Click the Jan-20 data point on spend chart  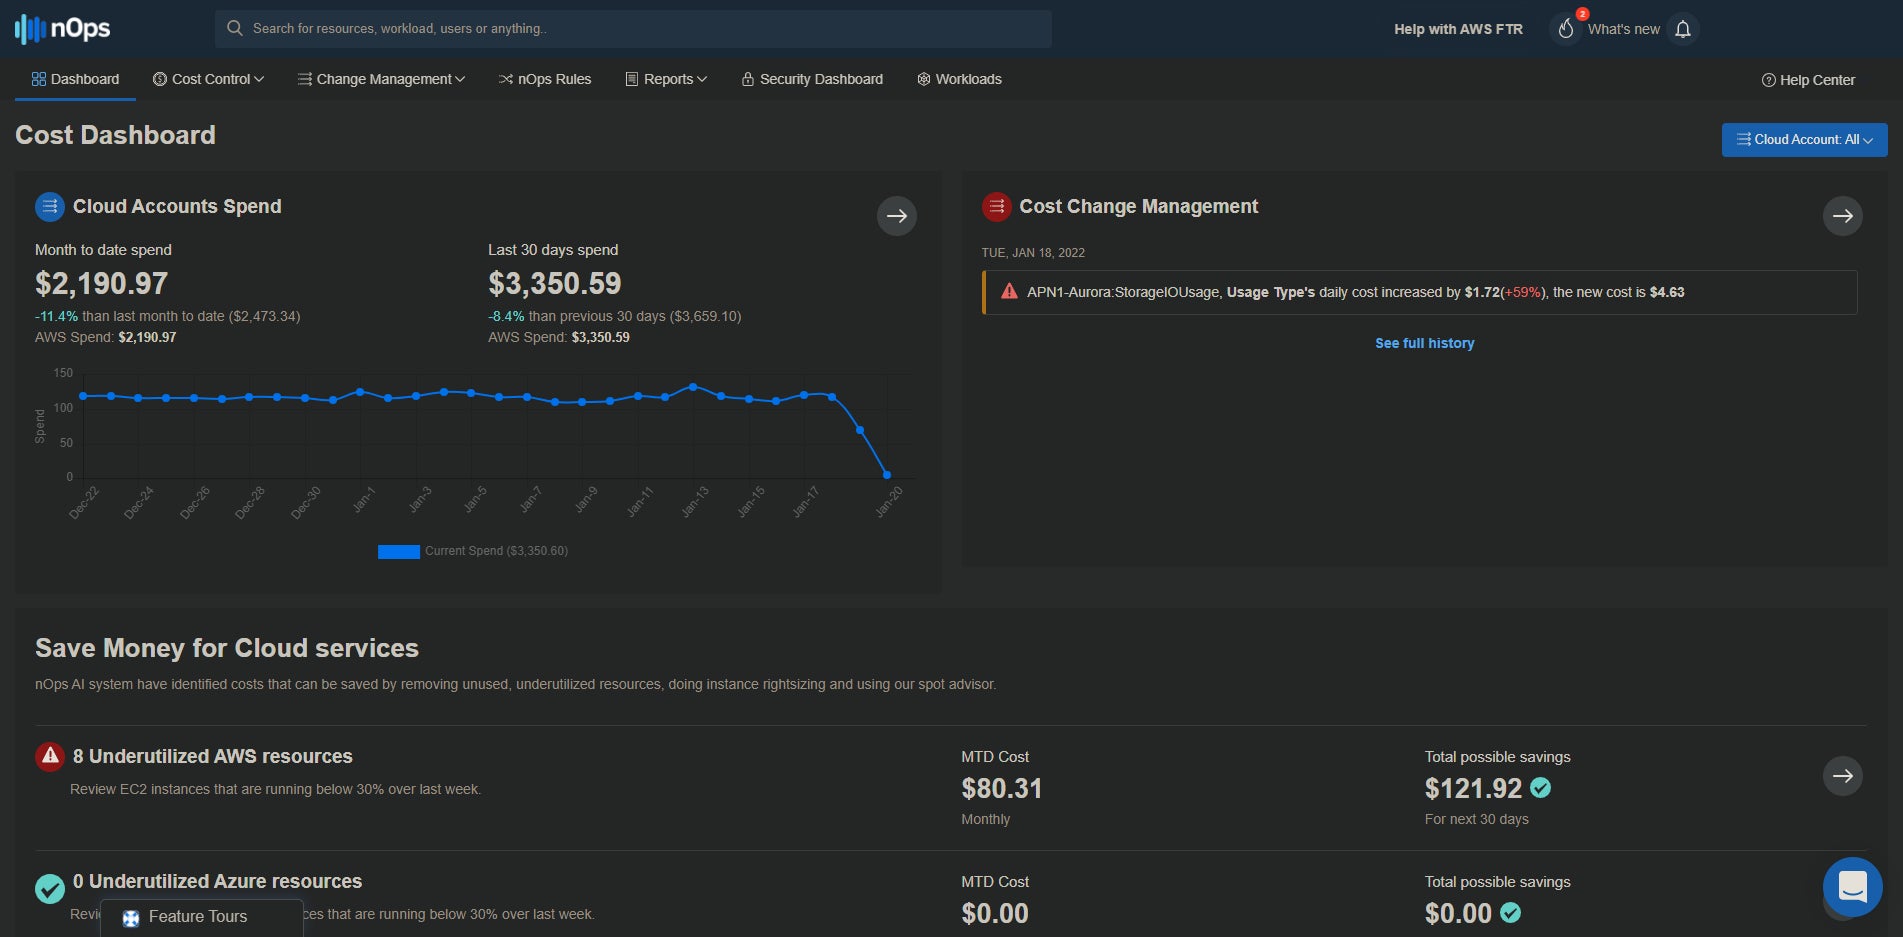(x=887, y=475)
